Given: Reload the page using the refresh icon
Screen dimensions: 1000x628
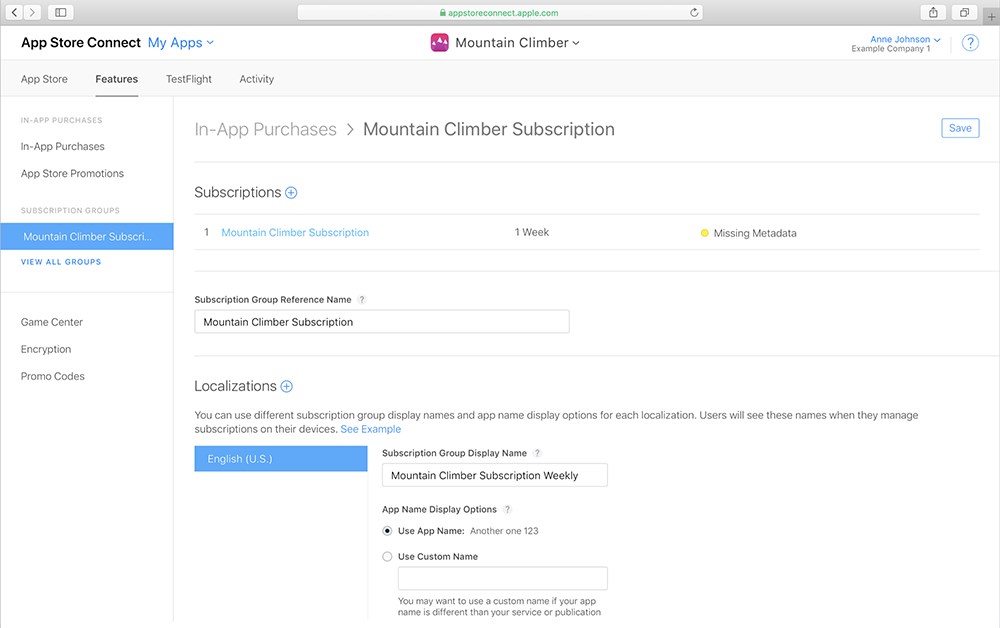Looking at the screenshot, I should (694, 12).
